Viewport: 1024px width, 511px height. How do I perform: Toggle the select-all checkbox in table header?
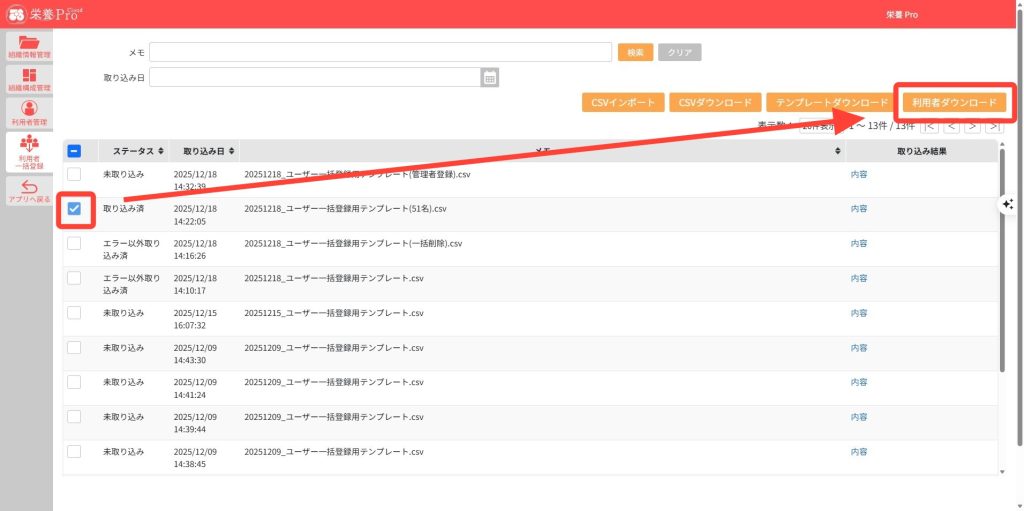[x=74, y=151]
